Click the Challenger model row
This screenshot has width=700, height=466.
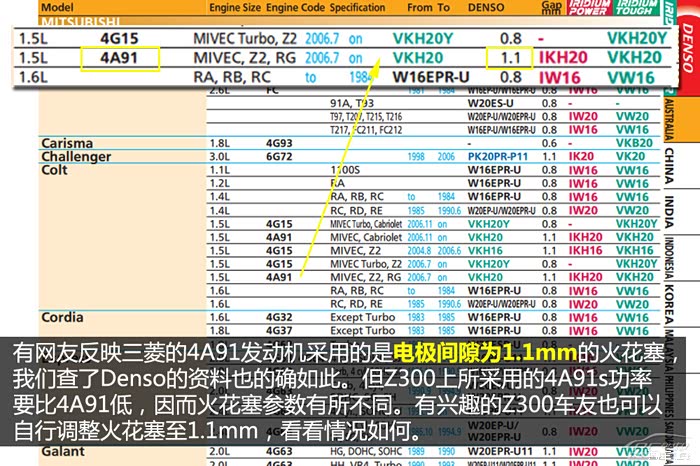click(x=76, y=157)
